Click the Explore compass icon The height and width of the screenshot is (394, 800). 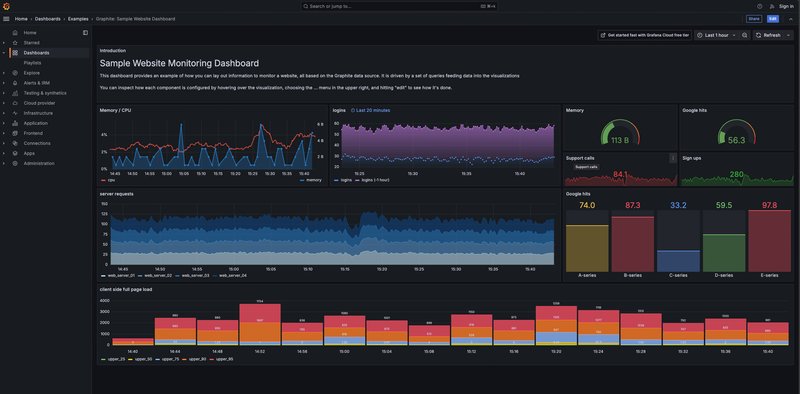click(x=15, y=73)
